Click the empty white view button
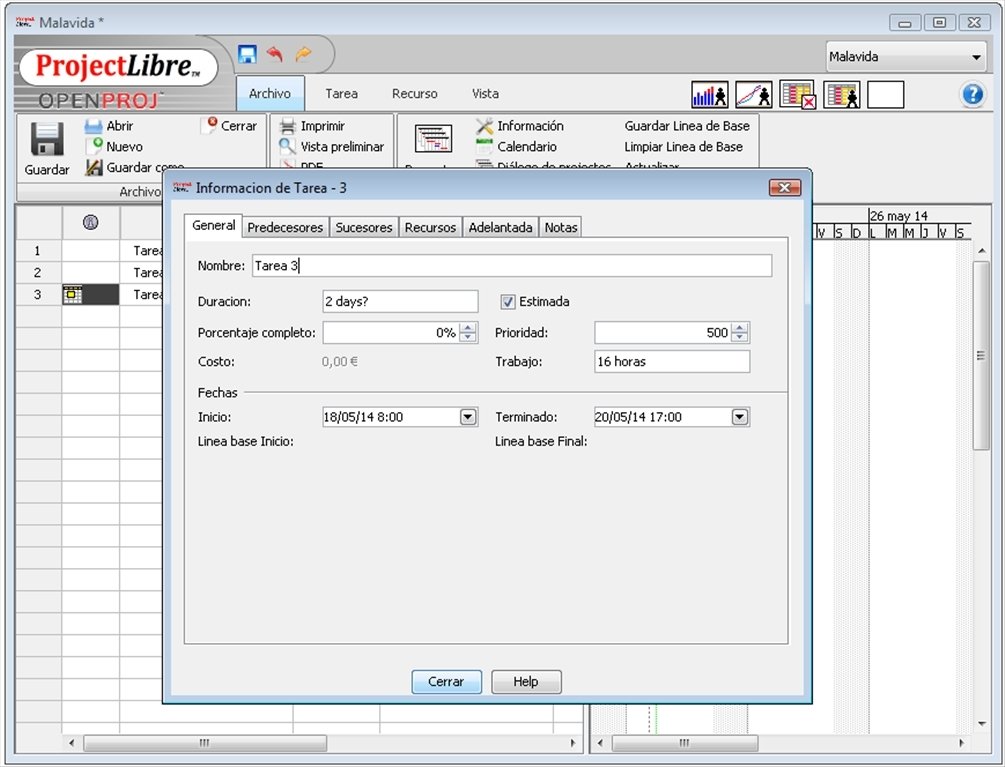The image size is (1005, 767). (x=886, y=95)
